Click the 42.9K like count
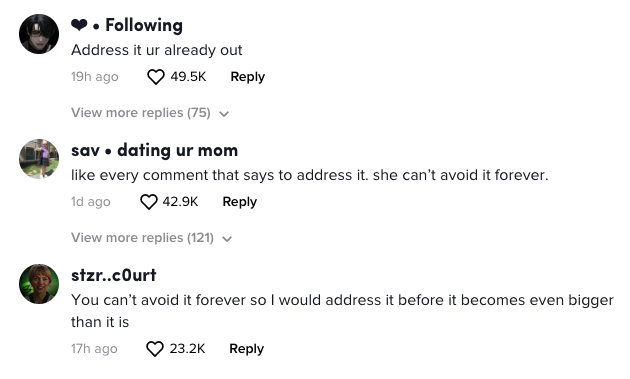This screenshot has width=630, height=379. pyautogui.click(x=180, y=202)
